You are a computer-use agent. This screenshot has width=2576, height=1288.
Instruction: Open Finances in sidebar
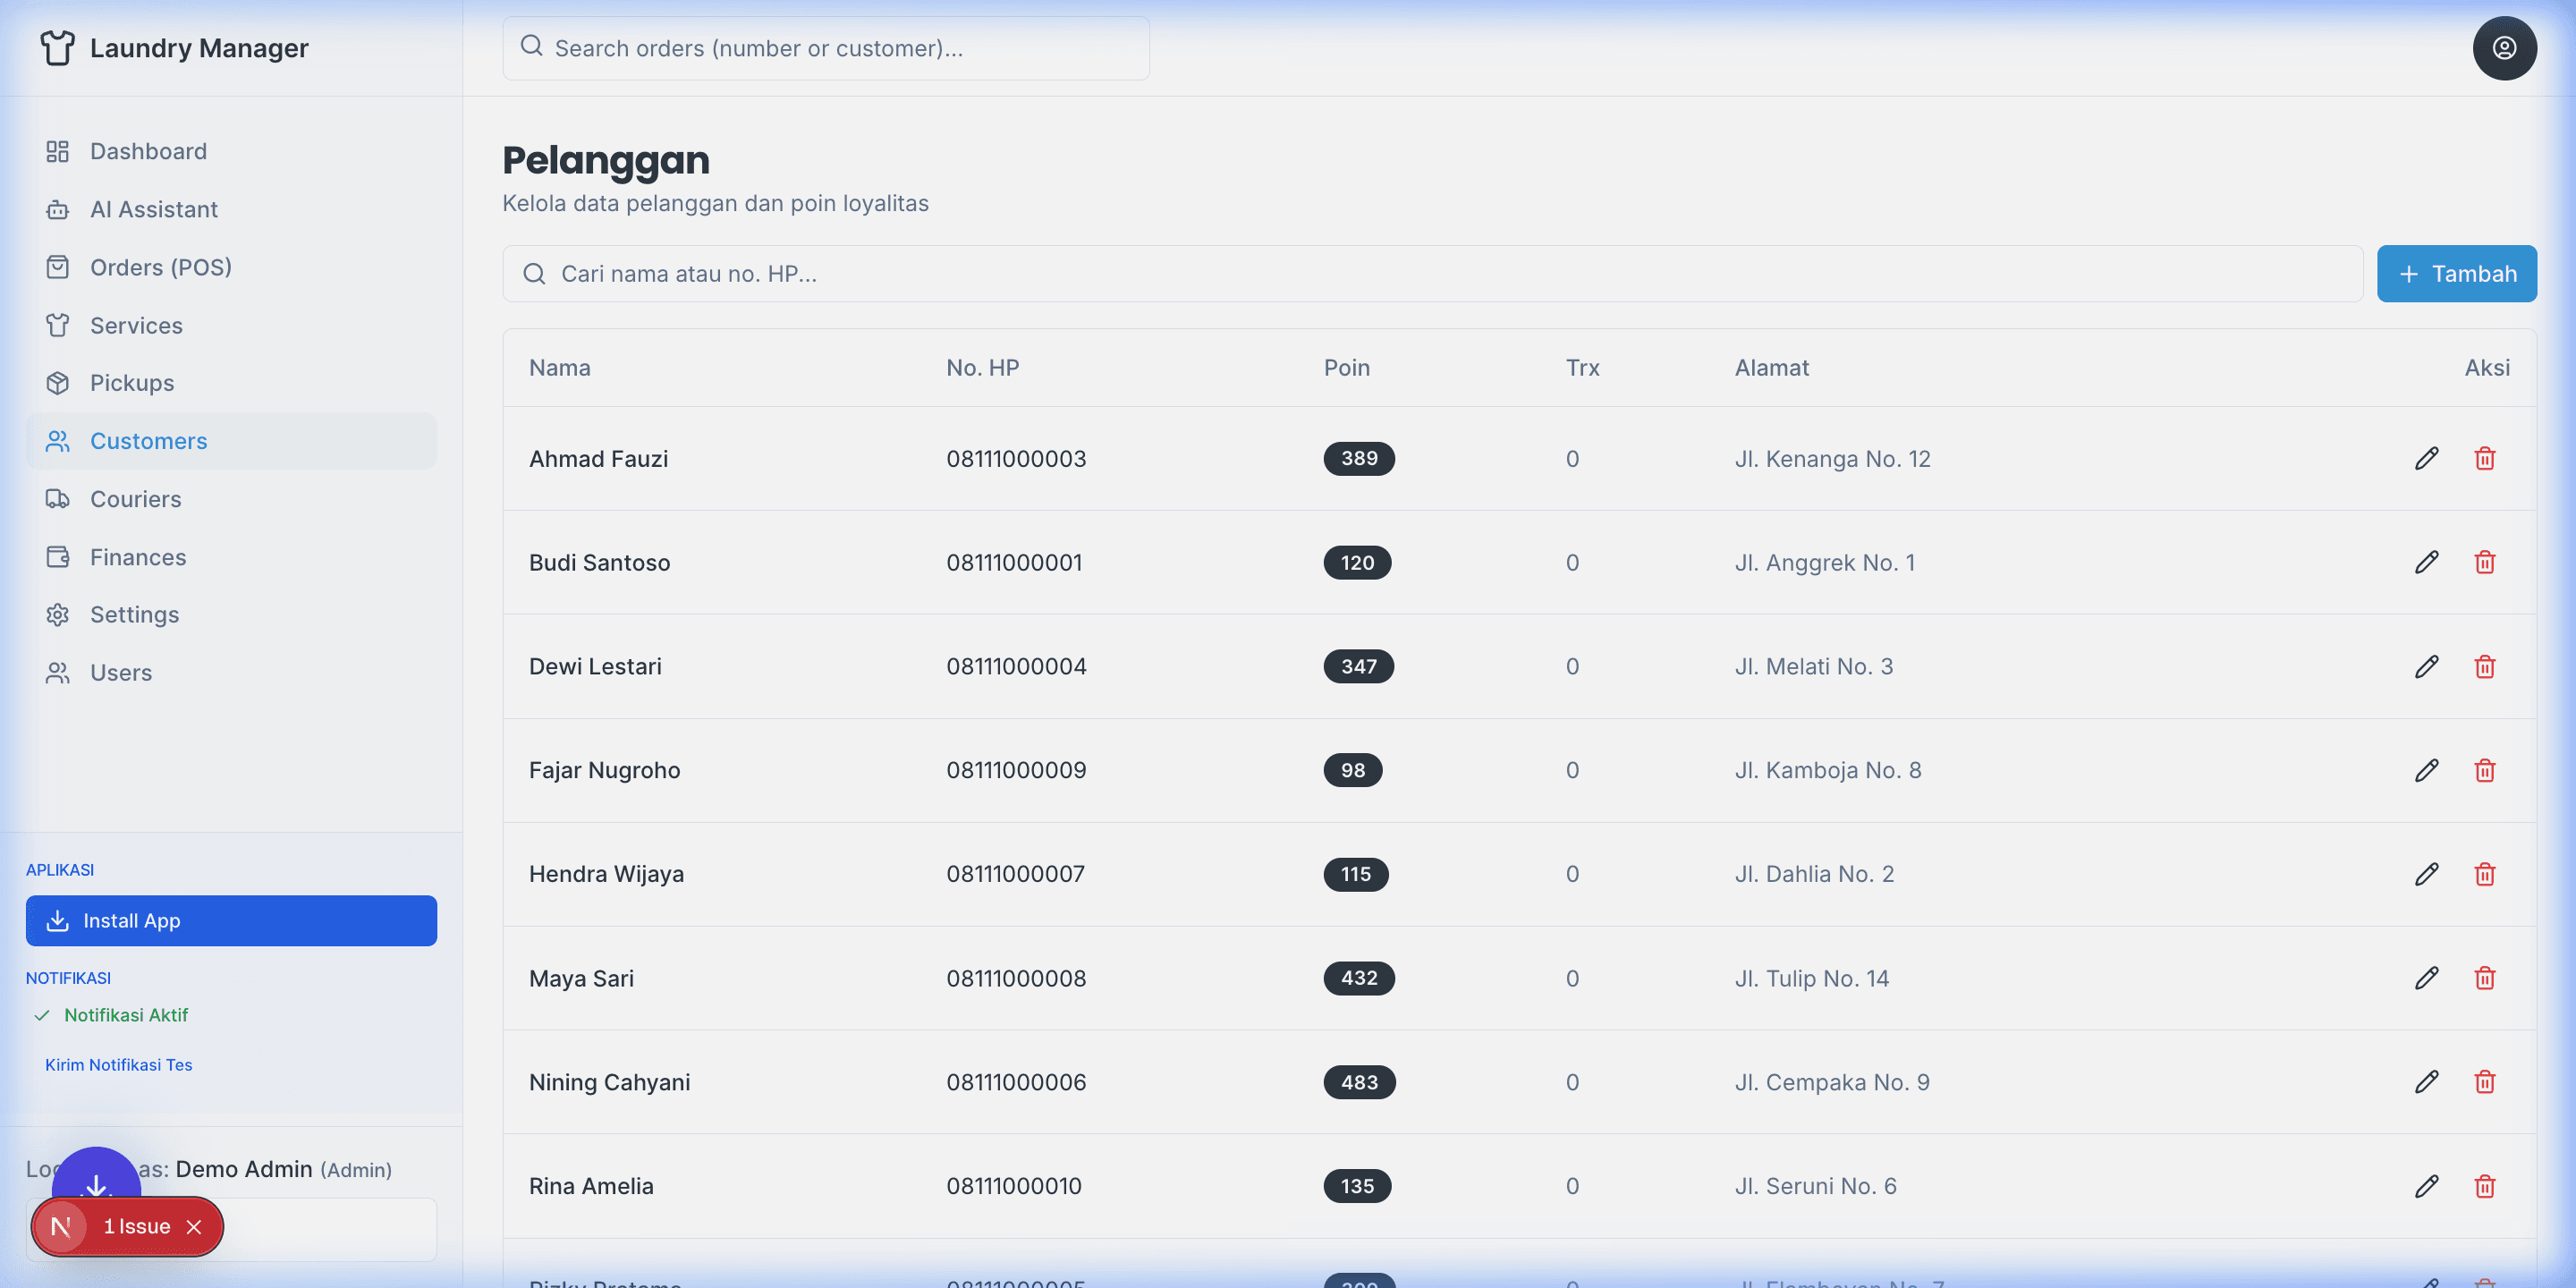[138, 557]
